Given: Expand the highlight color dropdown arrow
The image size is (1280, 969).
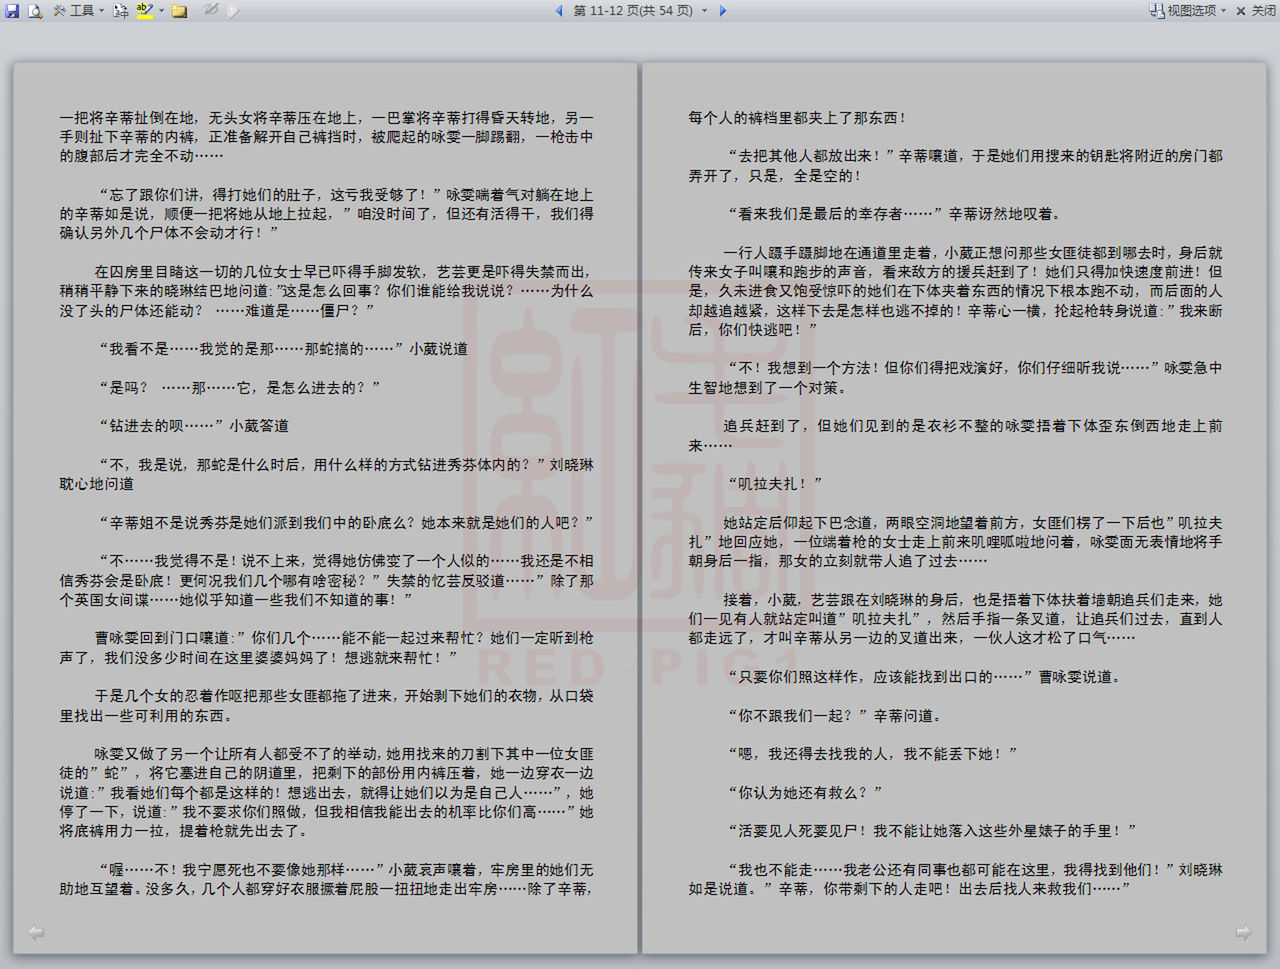Looking at the screenshot, I should (161, 11).
